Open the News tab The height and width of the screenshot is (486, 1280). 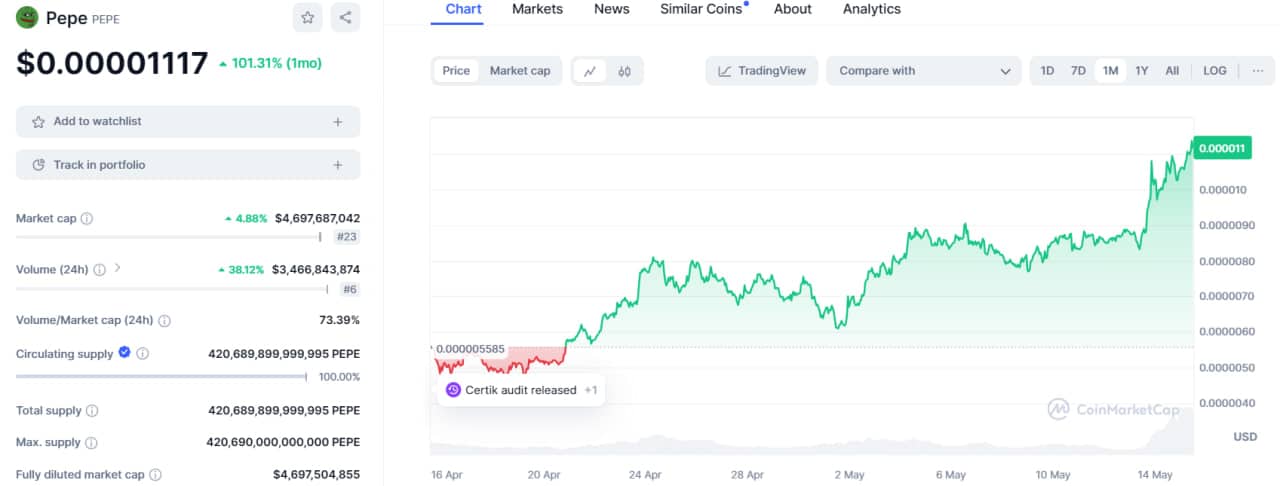click(x=612, y=9)
